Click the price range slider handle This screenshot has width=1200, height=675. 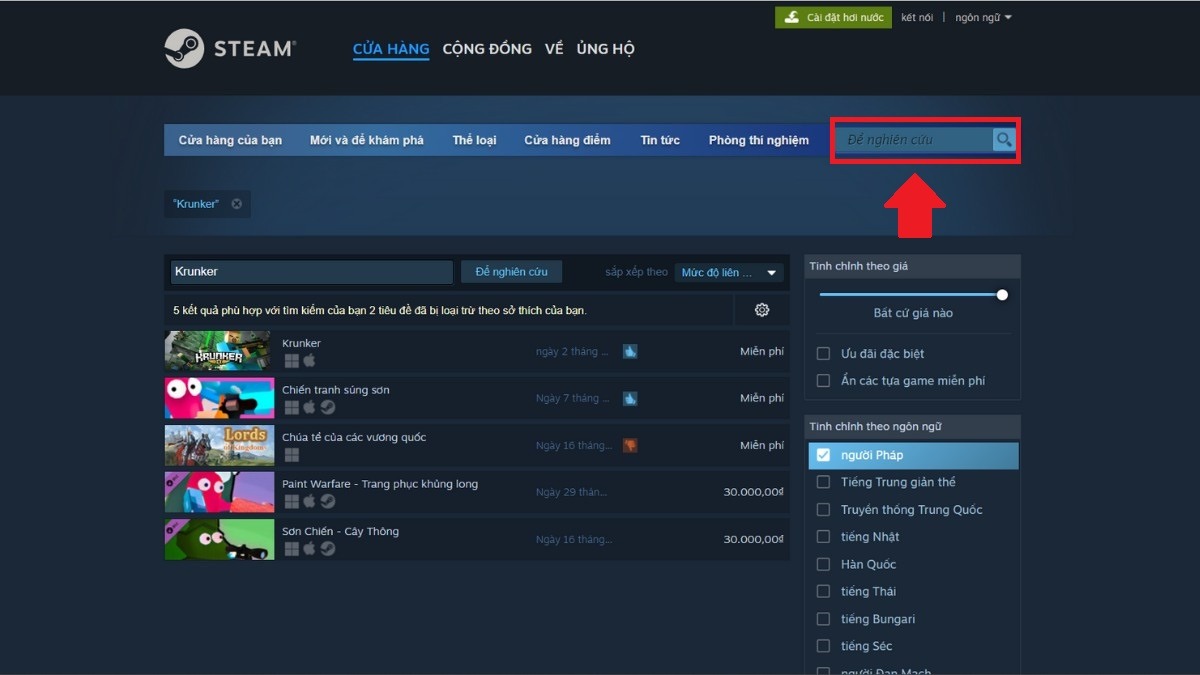1002,295
